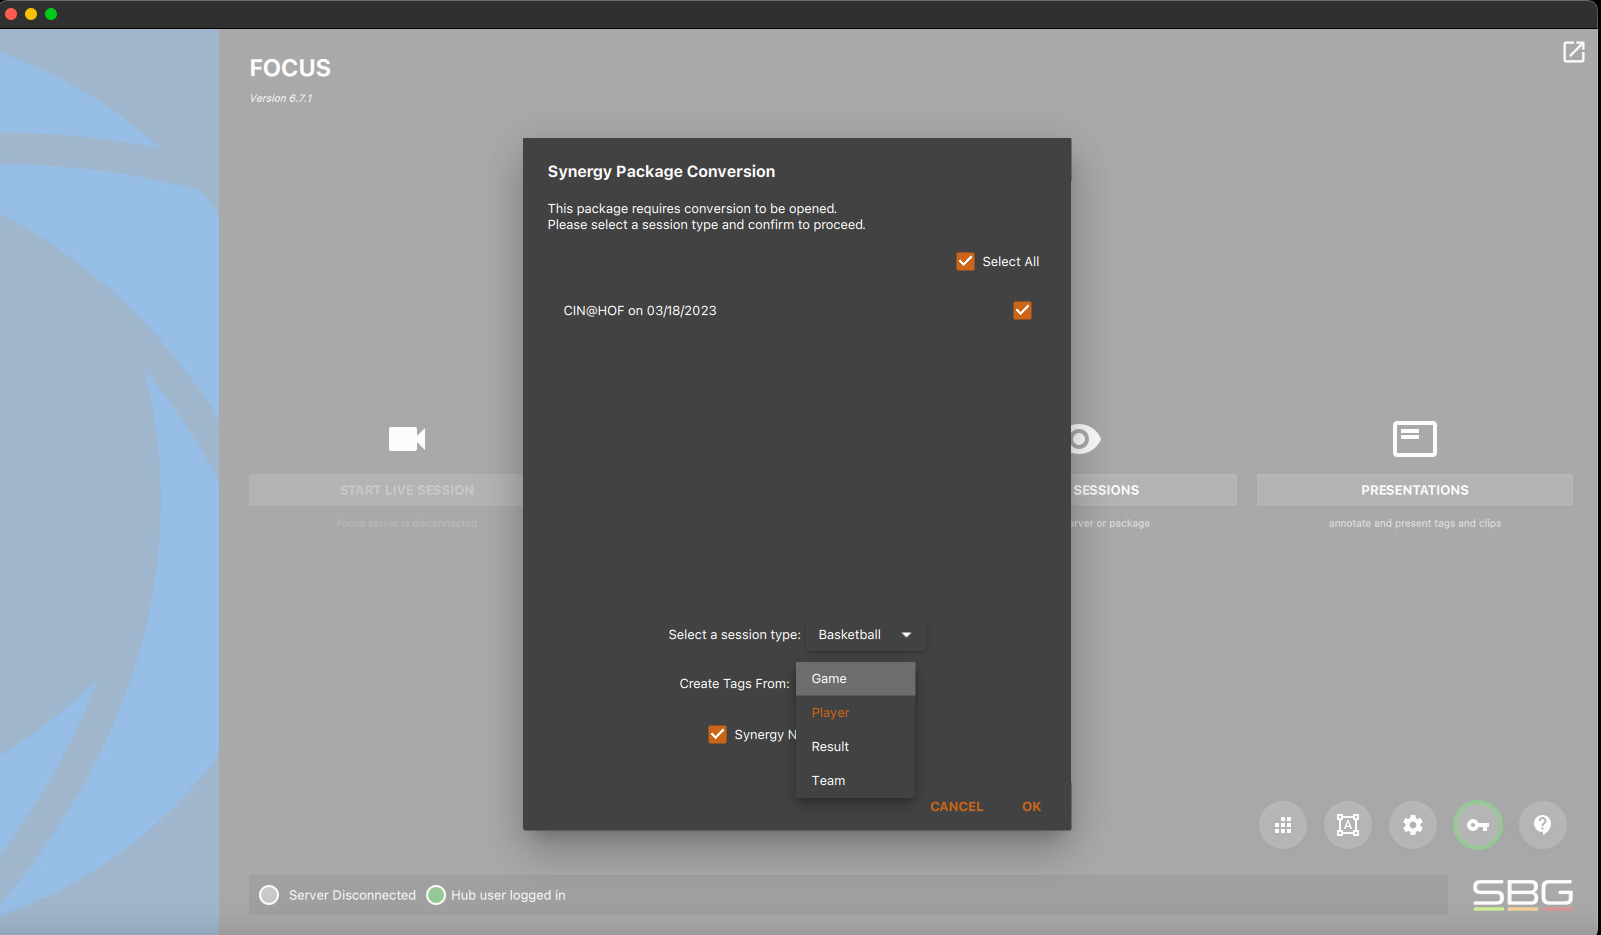Image resolution: width=1601 pixels, height=935 pixels.
Task: Uncheck the CIN@HOF on 03/18/2023 checkbox
Action: 1022,311
